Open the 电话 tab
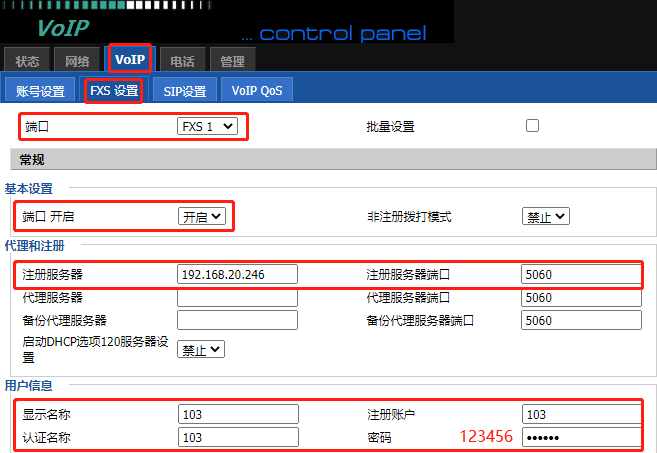Screen dimensions: 657x453 coord(182,60)
